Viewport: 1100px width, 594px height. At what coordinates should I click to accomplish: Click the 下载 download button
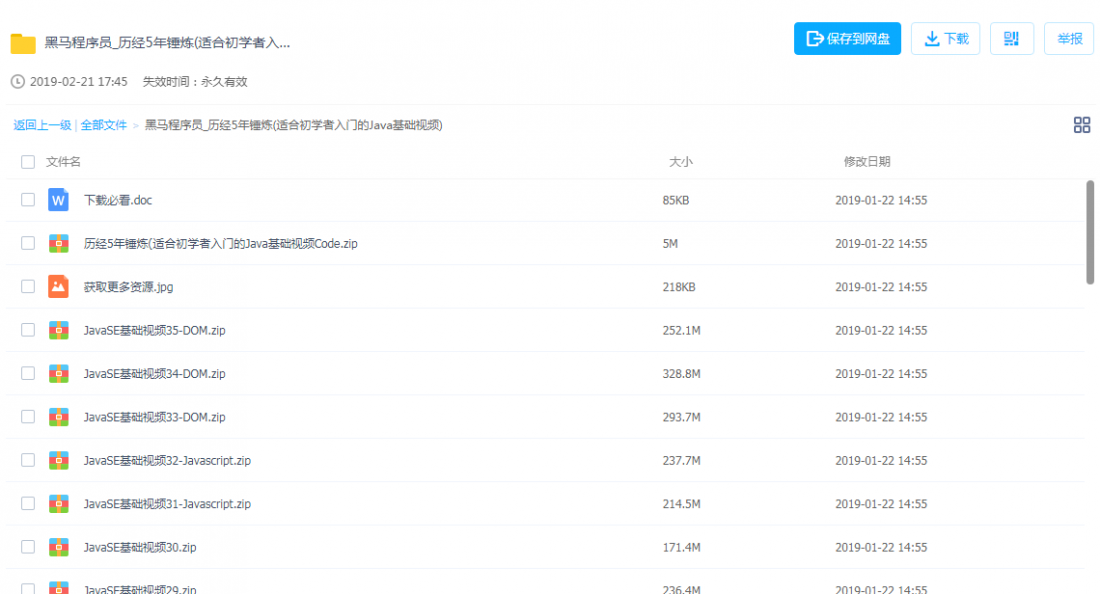click(945, 39)
